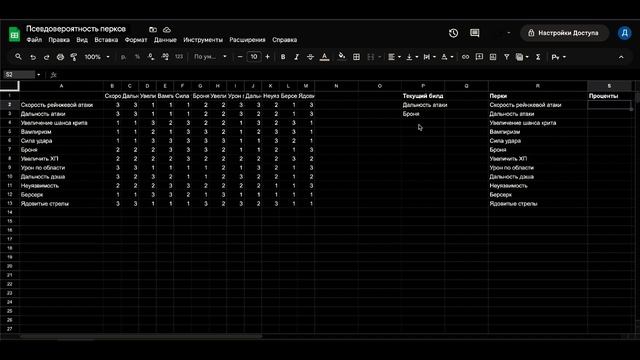Decrease decimal places
The width and height of the screenshot is (640, 360).
pos(151,57)
